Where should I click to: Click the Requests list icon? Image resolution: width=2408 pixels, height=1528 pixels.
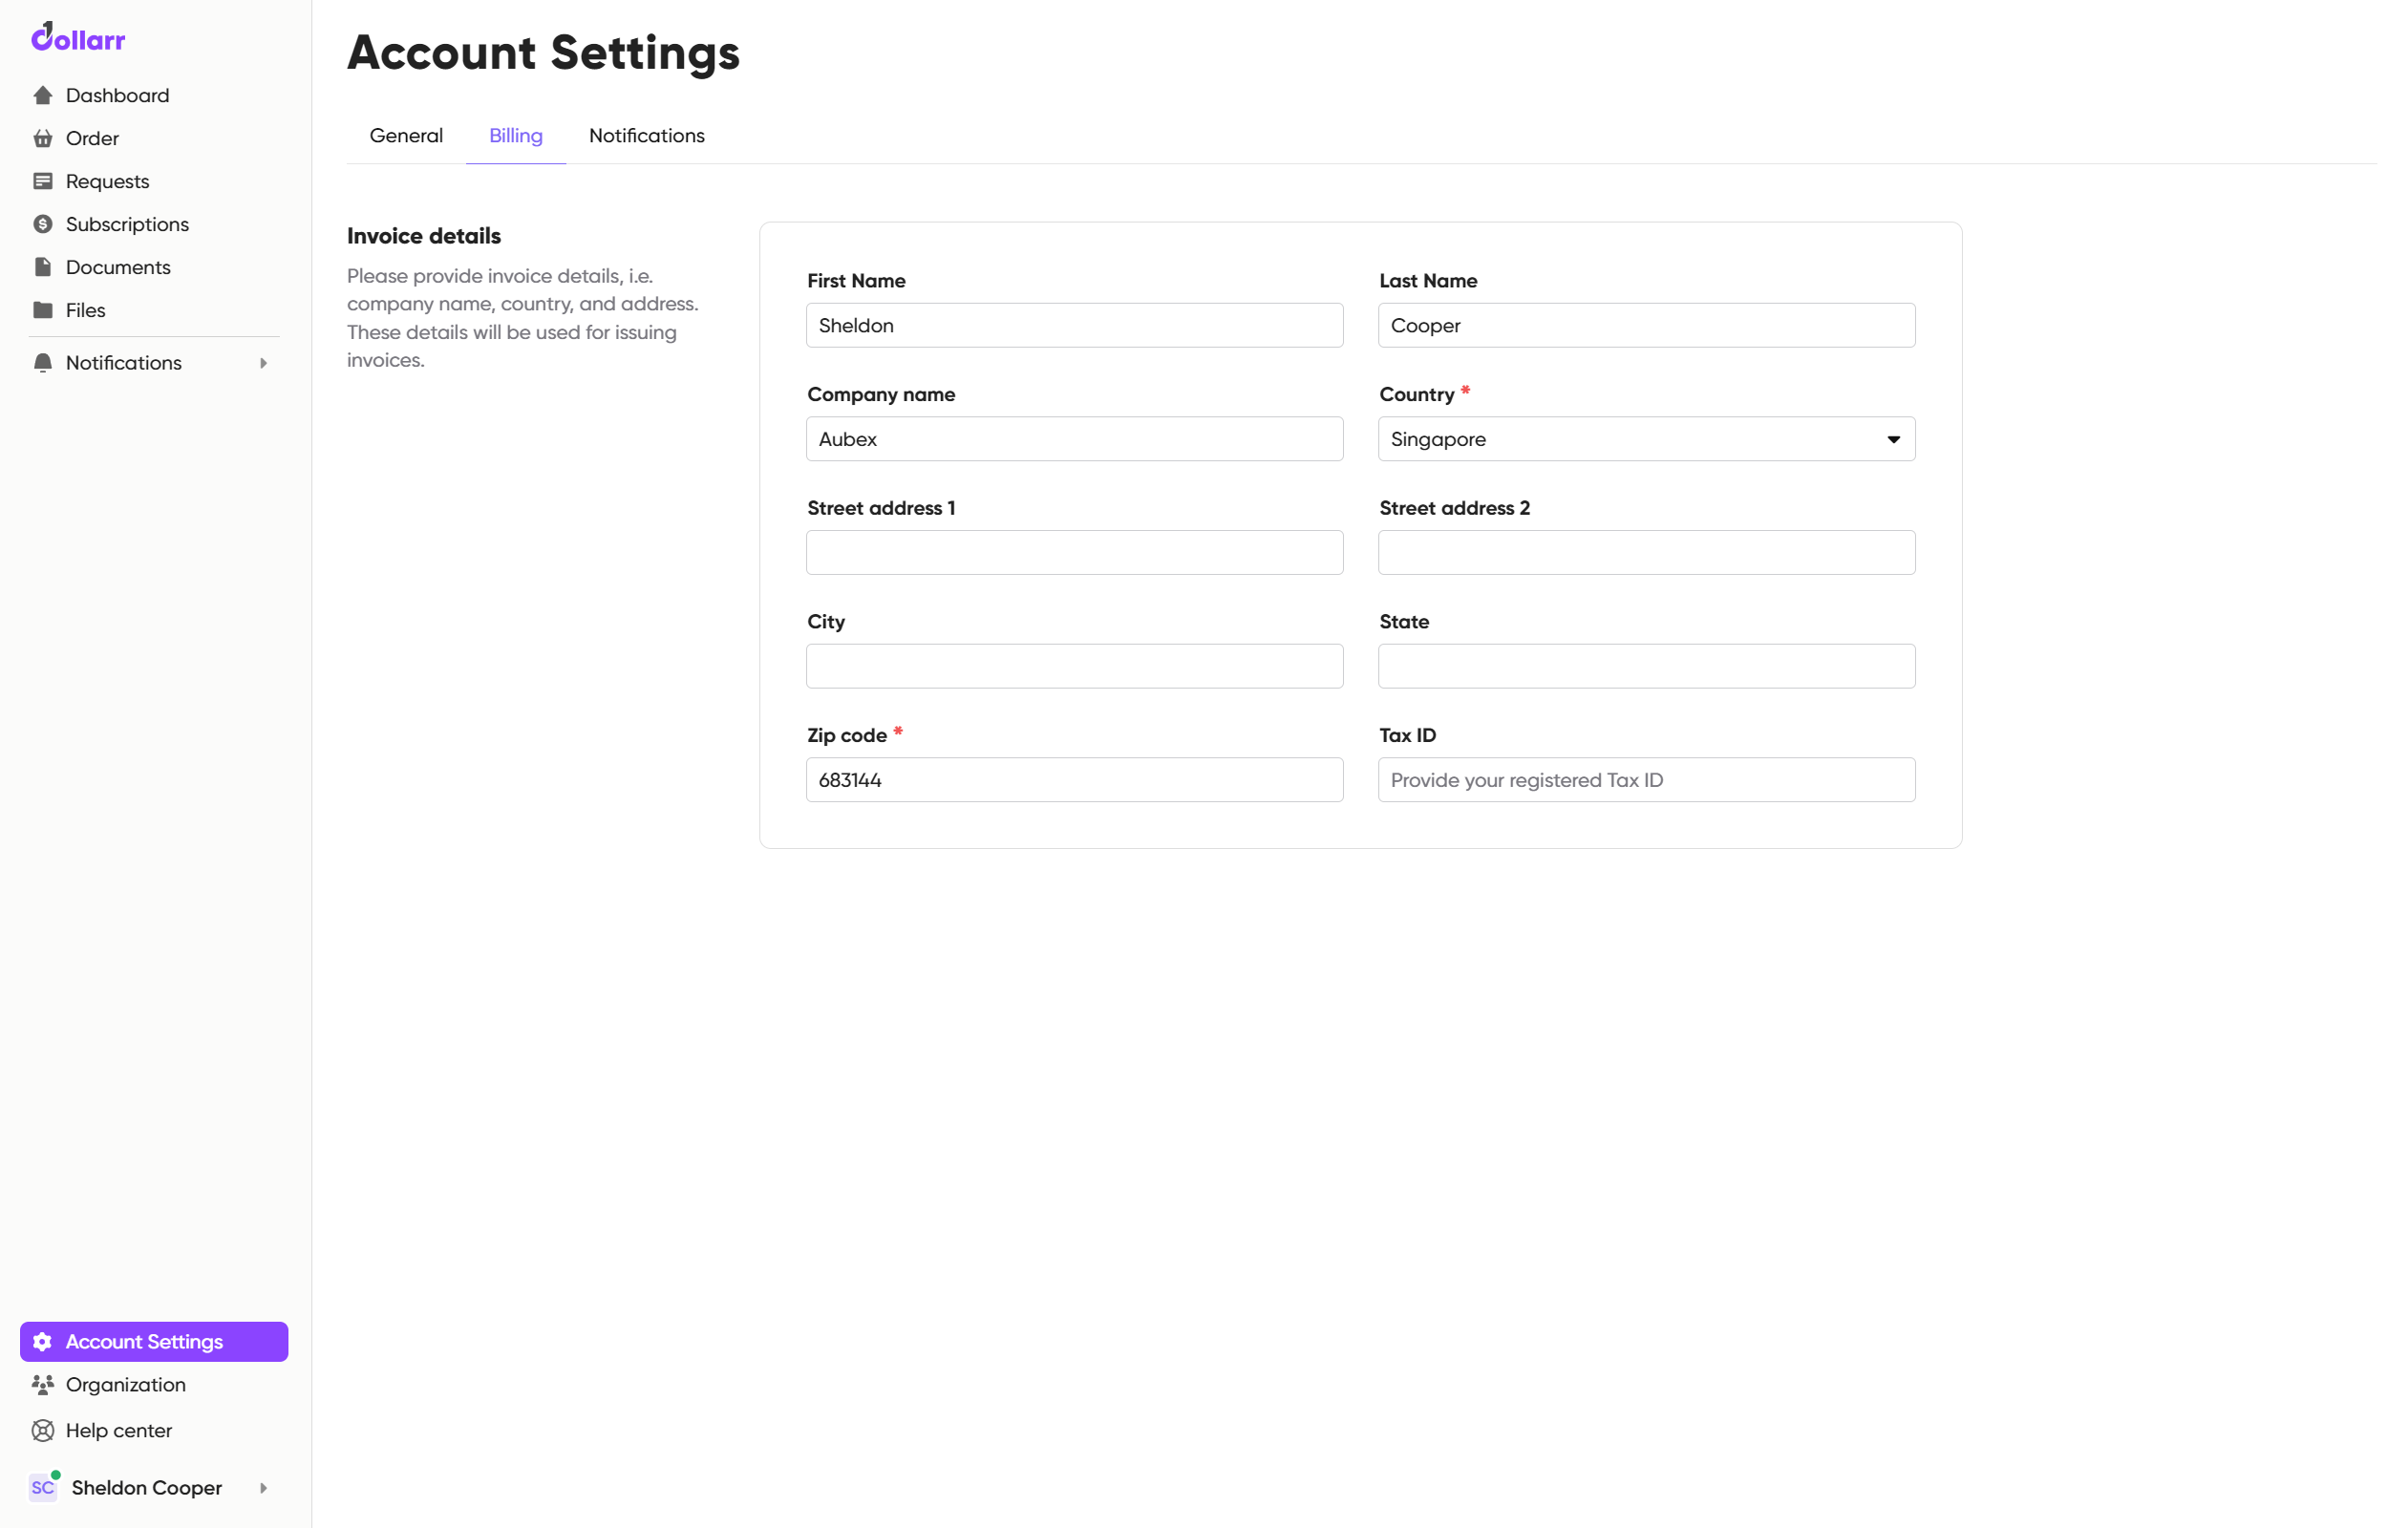coord(43,181)
